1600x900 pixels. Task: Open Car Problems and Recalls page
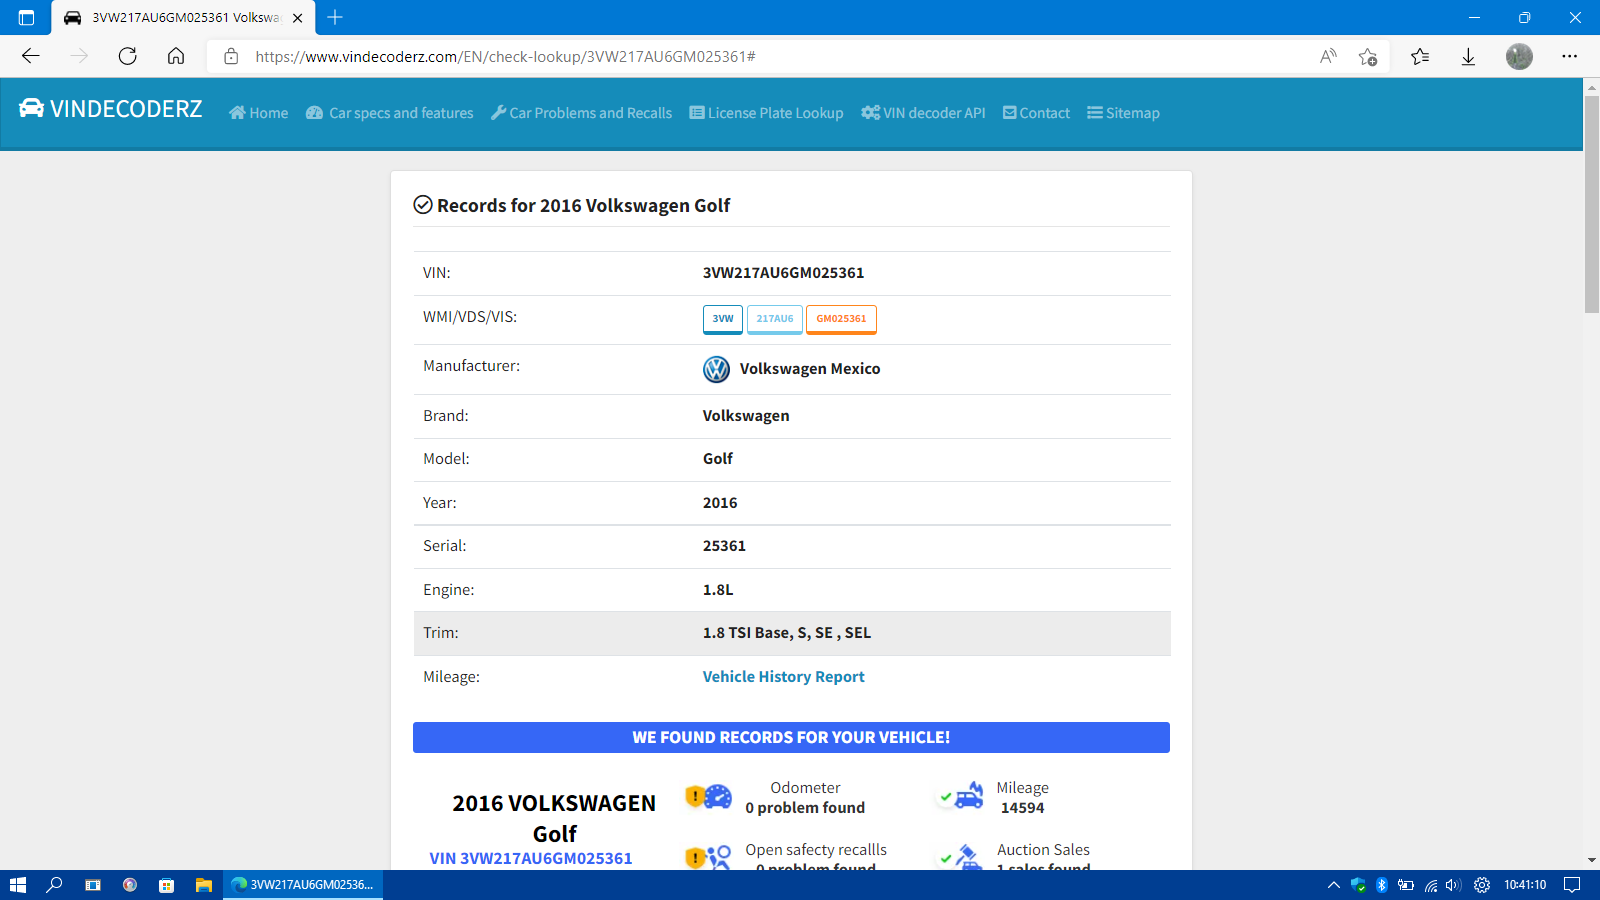[581, 113]
